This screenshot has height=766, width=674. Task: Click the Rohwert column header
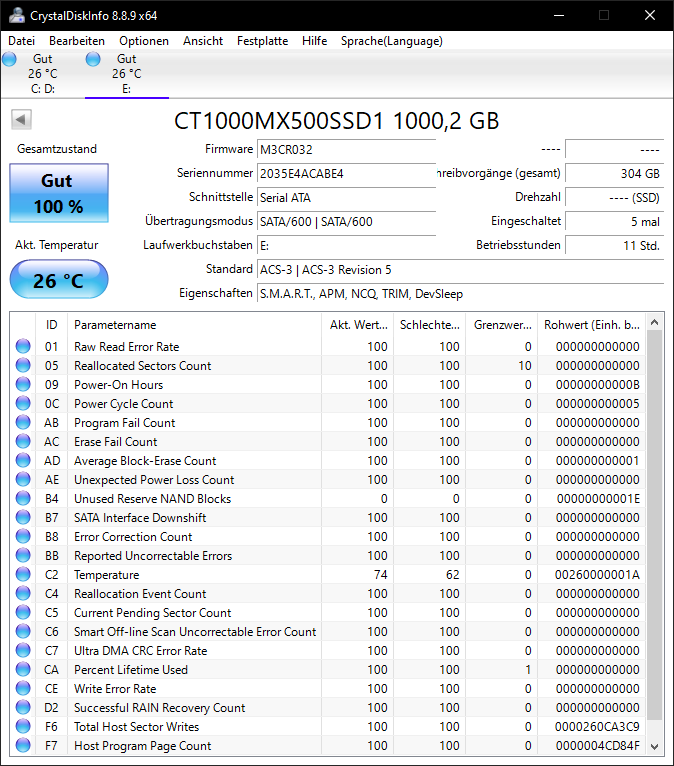click(591, 325)
